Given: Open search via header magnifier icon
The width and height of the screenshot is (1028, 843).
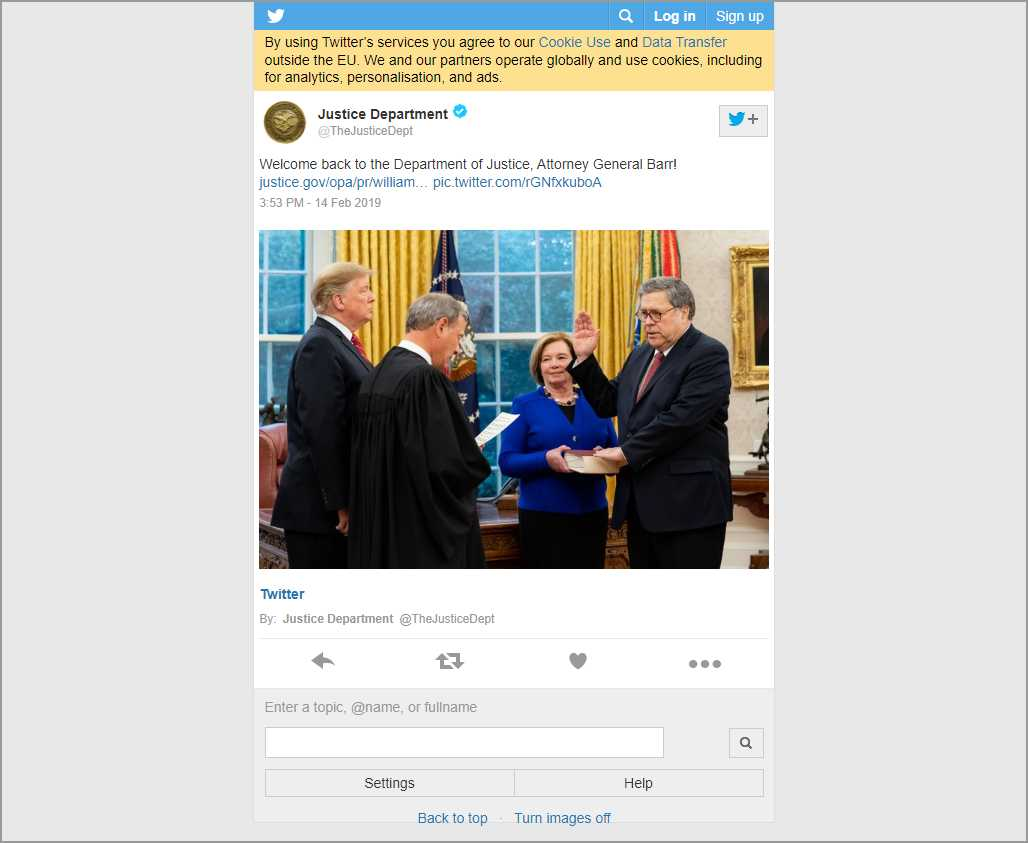Looking at the screenshot, I should pos(626,16).
